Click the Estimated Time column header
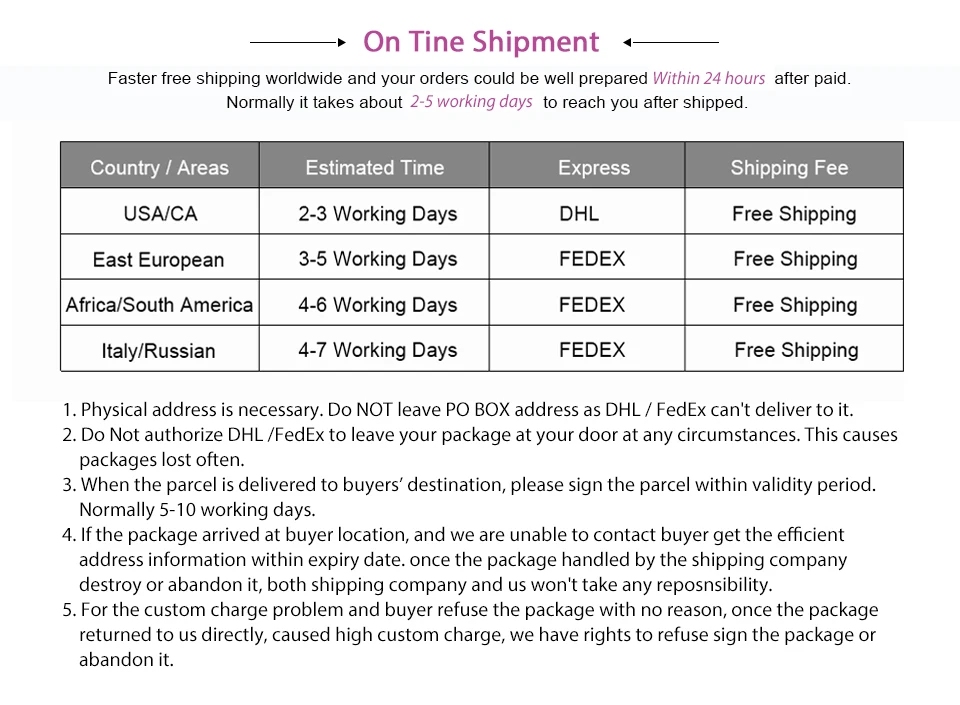The height and width of the screenshot is (705, 960). pos(374,165)
